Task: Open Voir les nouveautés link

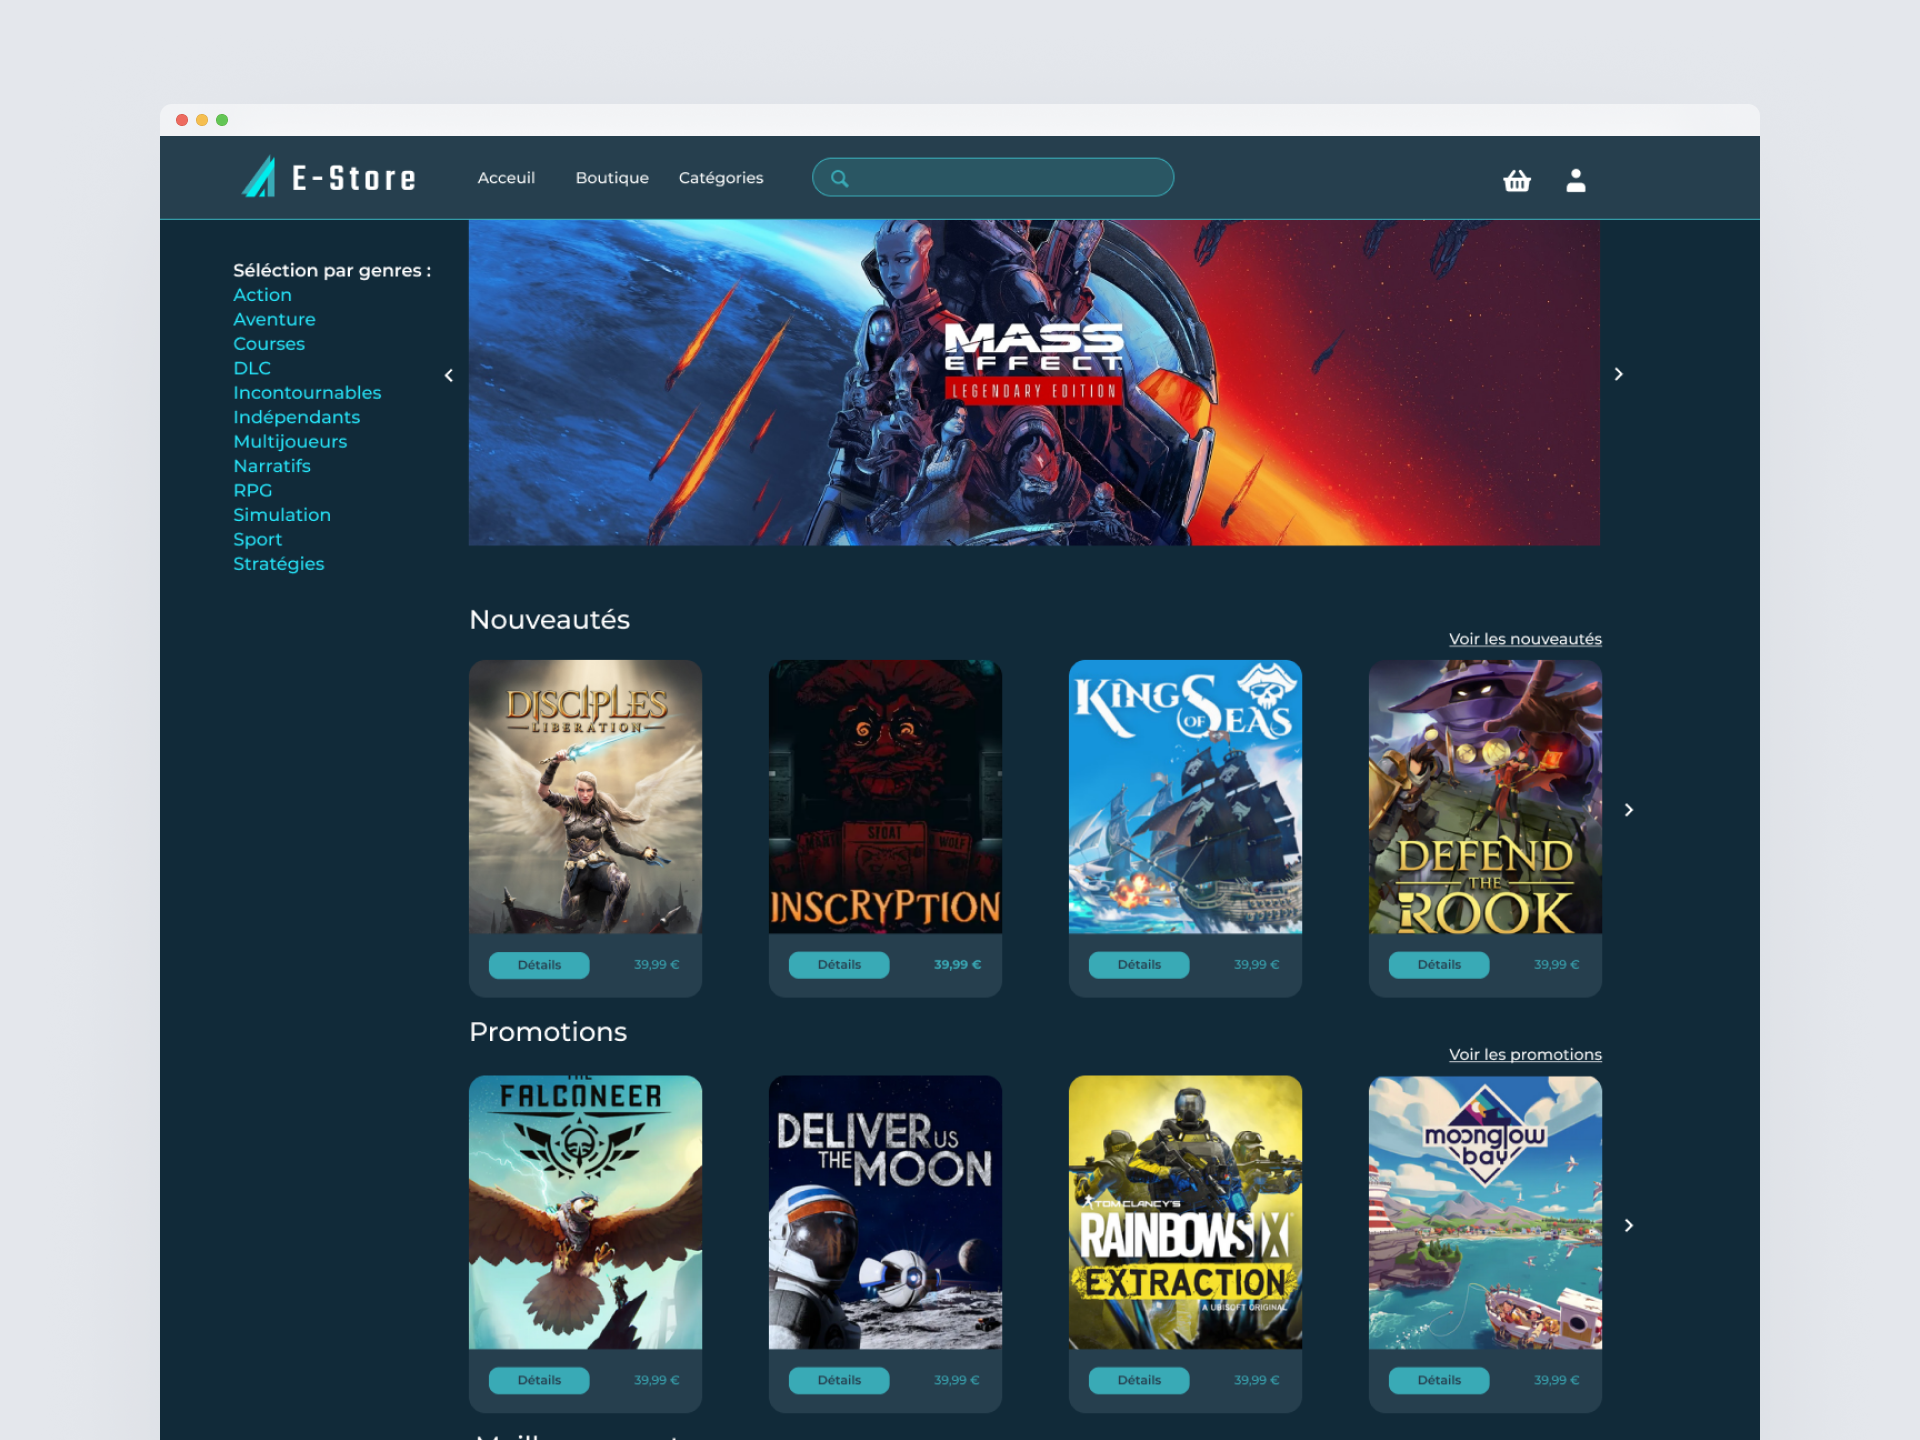Action: click(1525, 639)
